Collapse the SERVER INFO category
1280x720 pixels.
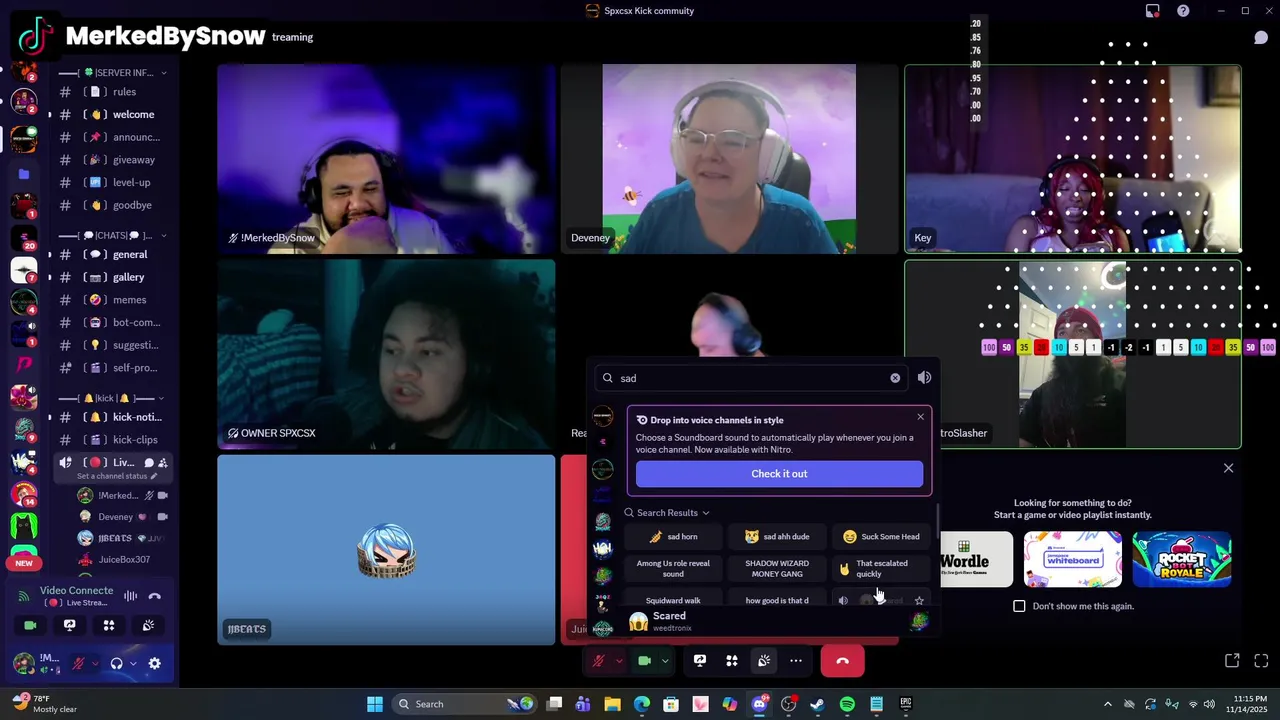pyautogui.click(x=112, y=72)
